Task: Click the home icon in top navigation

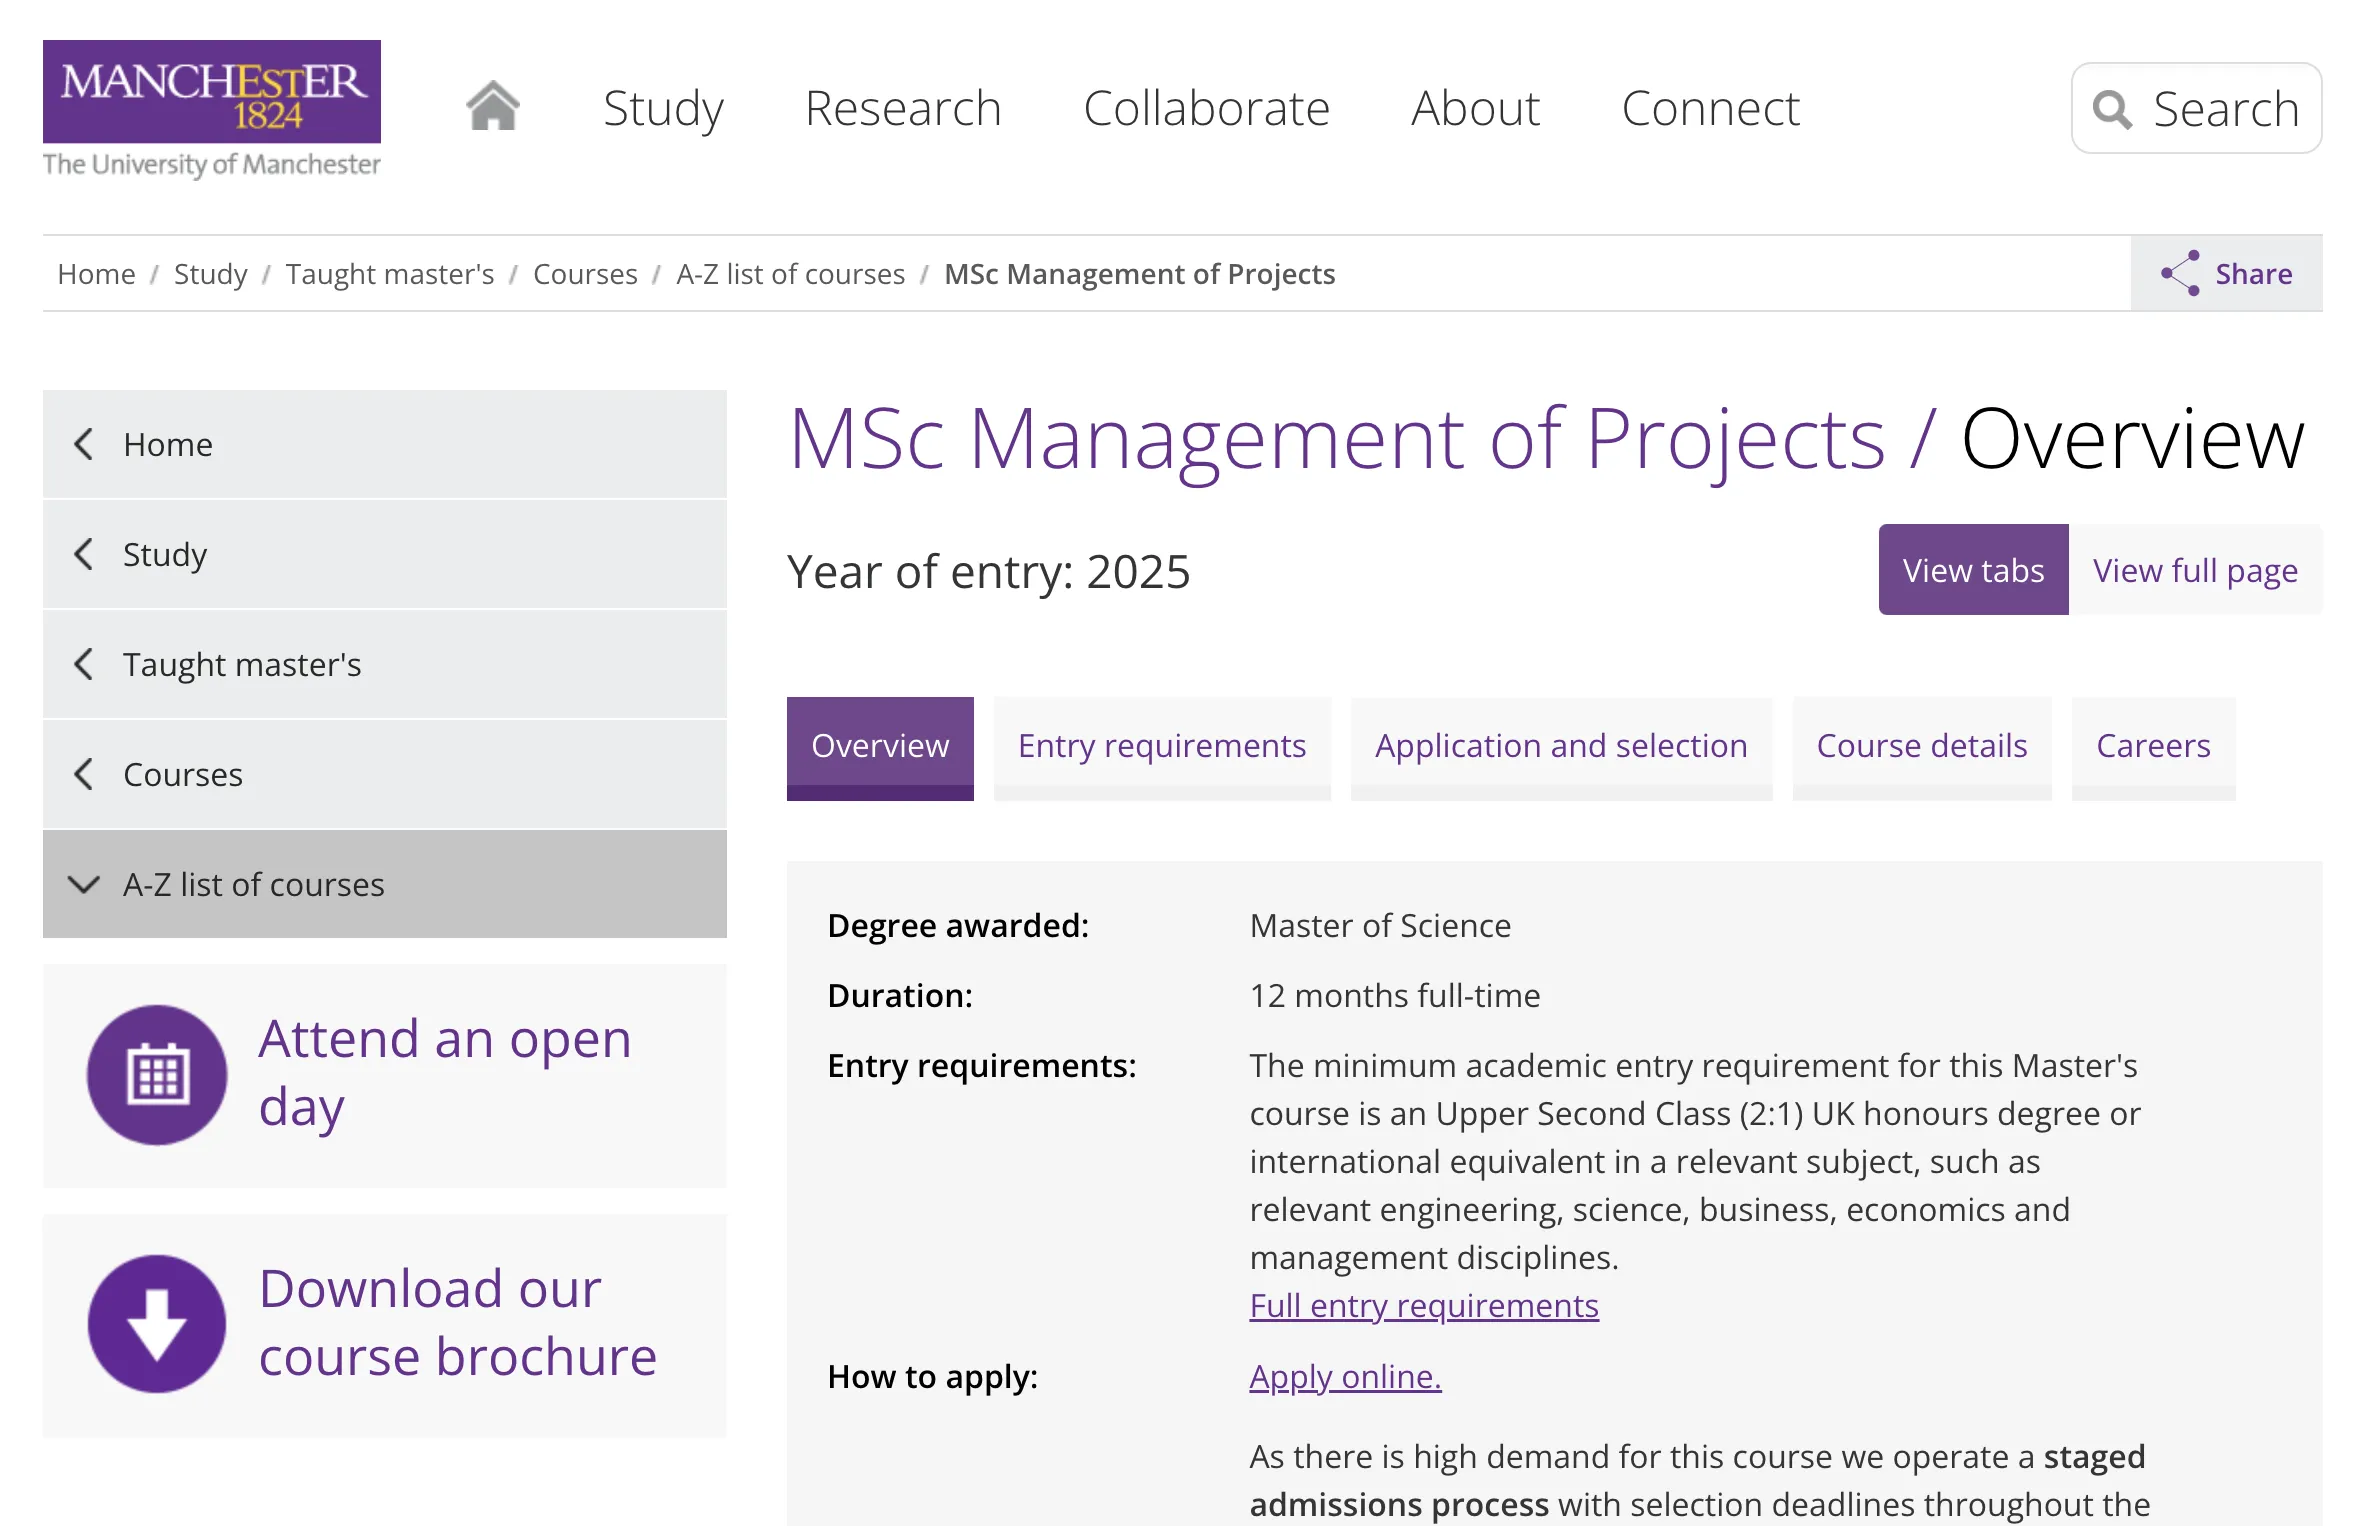Action: 492,107
